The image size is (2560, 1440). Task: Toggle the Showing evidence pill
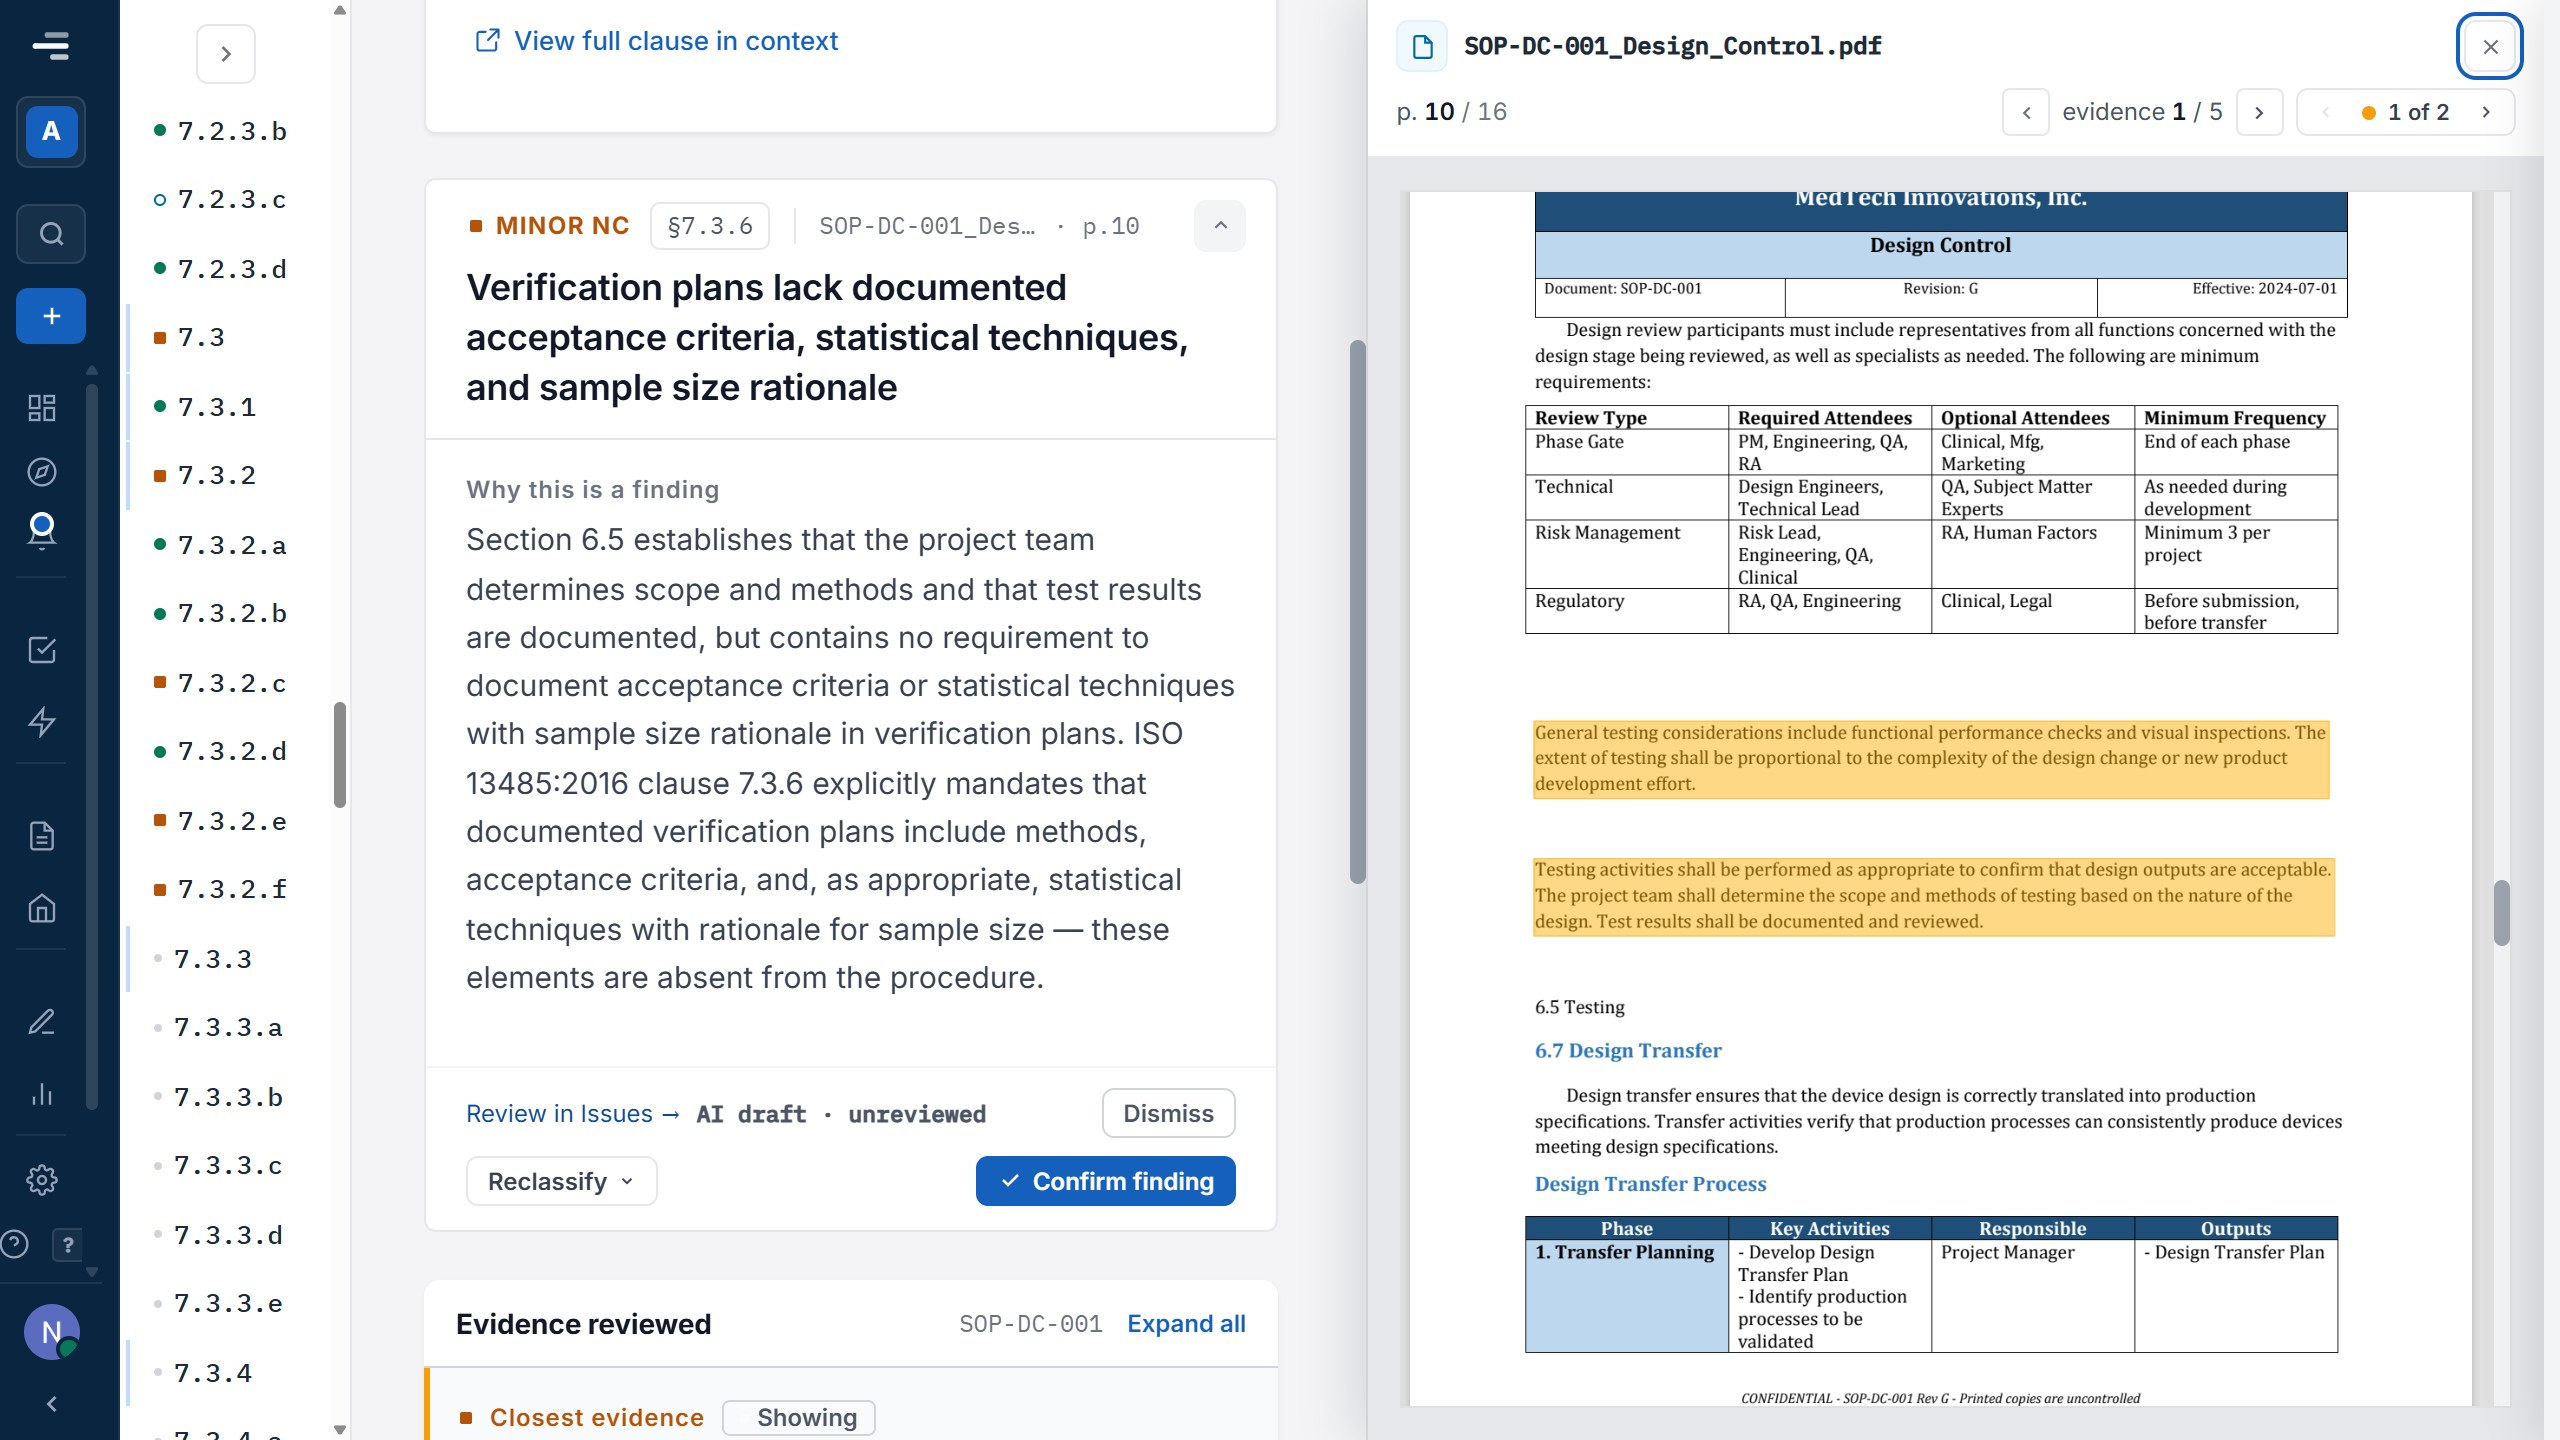click(799, 1417)
